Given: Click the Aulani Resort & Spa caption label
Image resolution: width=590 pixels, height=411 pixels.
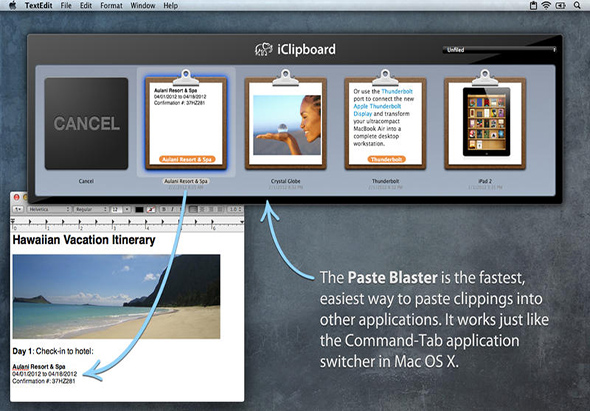Looking at the screenshot, I should (x=186, y=181).
